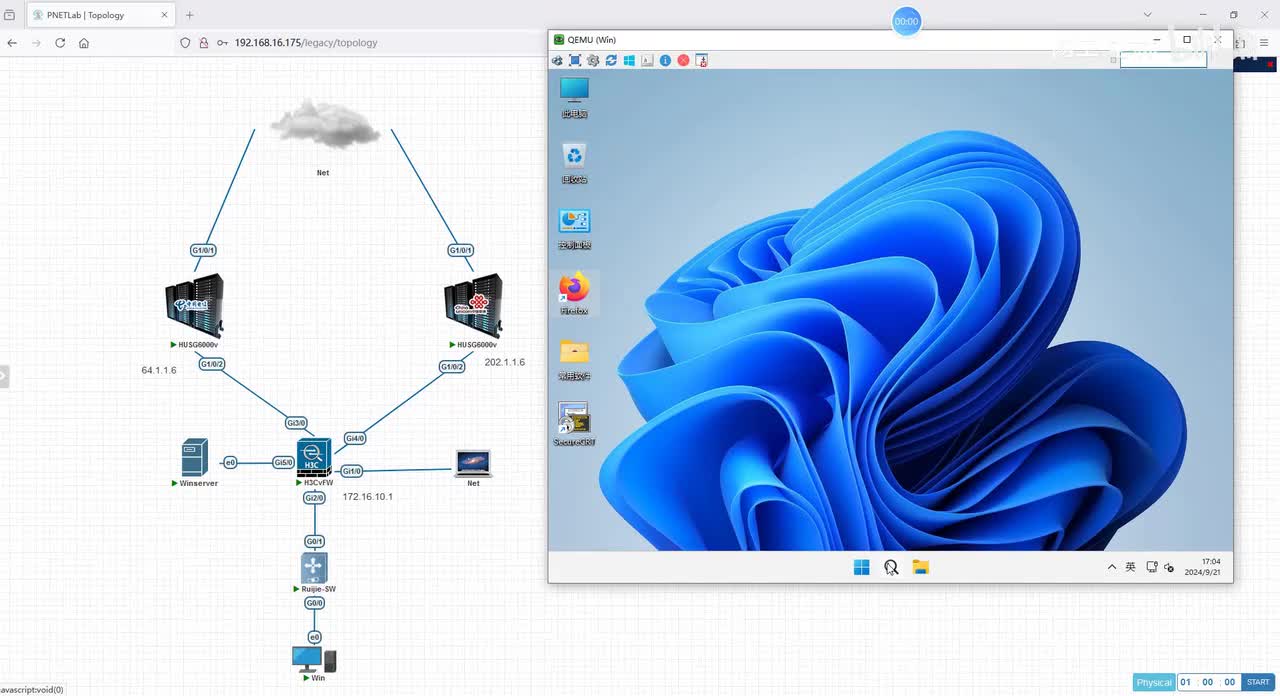Viewport: 1280px width, 696px height.
Task: Open File Explorer on VM taskbar
Action: [921, 567]
